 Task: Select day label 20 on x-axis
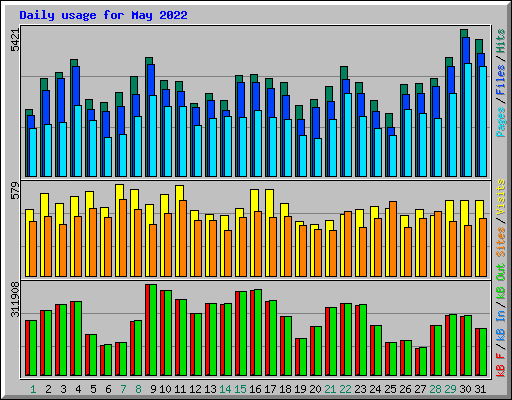tap(315, 389)
